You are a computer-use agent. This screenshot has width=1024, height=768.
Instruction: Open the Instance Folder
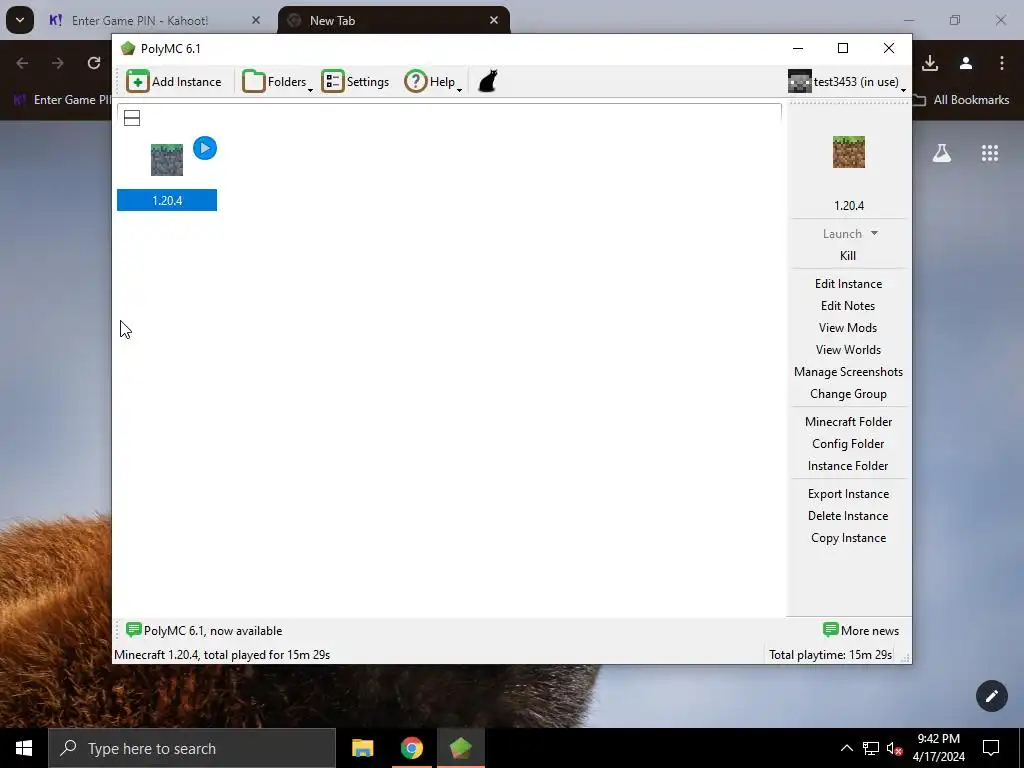[x=848, y=466]
